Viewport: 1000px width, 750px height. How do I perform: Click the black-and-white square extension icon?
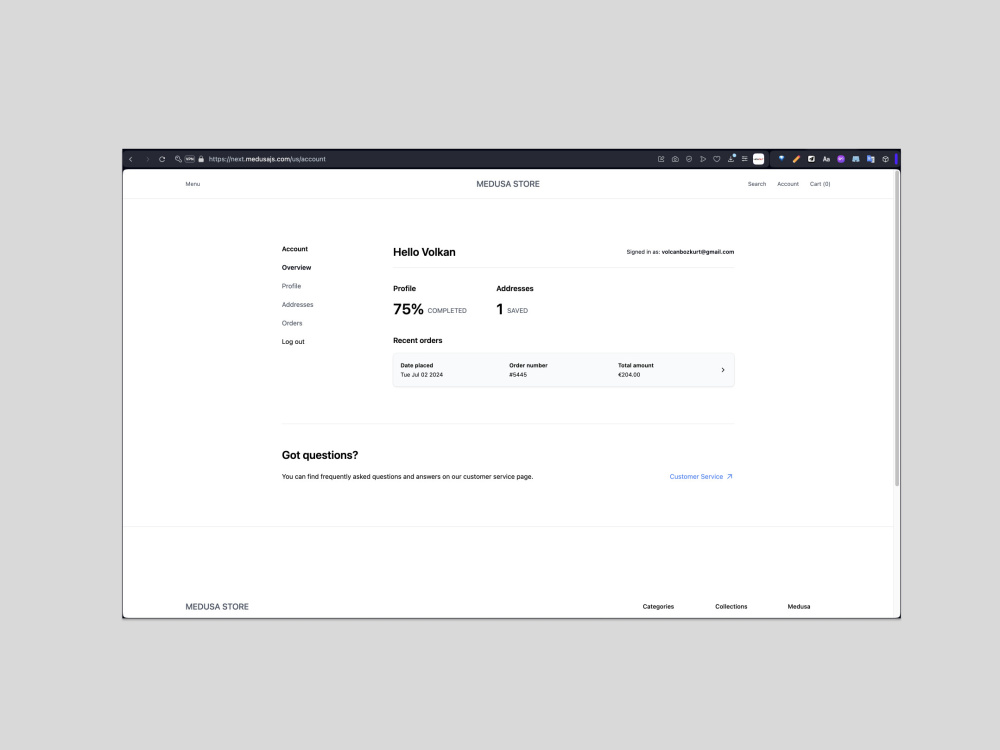click(x=811, y=159)
